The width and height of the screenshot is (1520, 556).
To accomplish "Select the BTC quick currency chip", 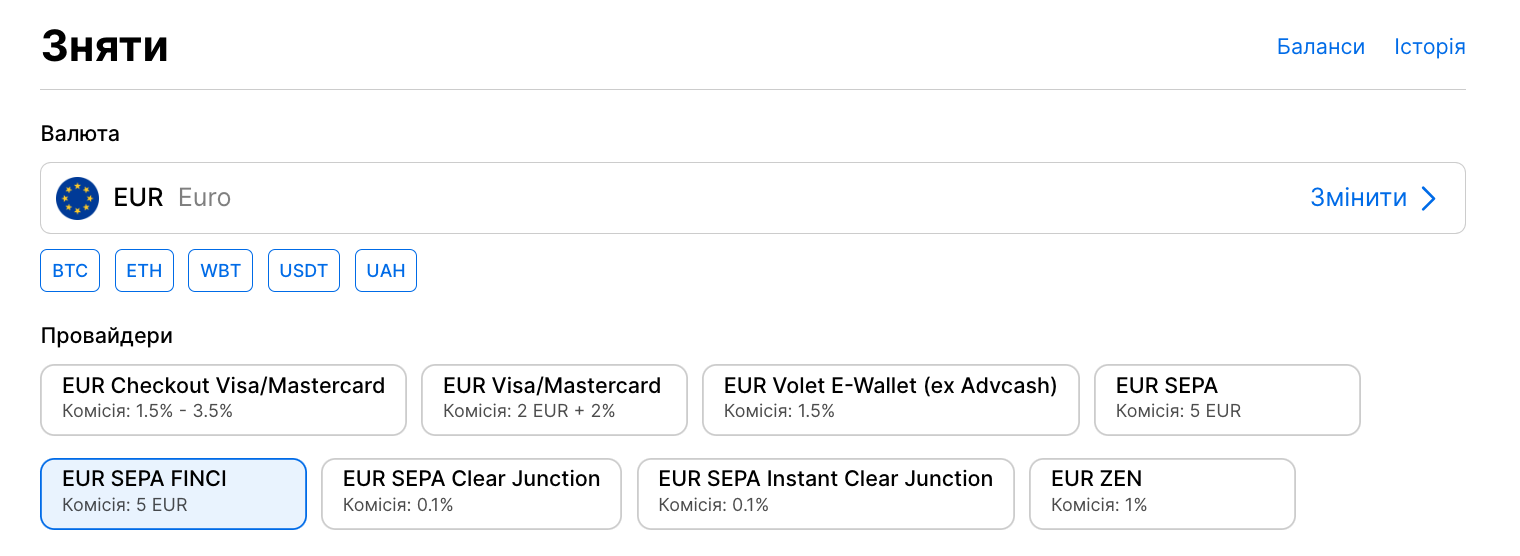I will [70, 271].
